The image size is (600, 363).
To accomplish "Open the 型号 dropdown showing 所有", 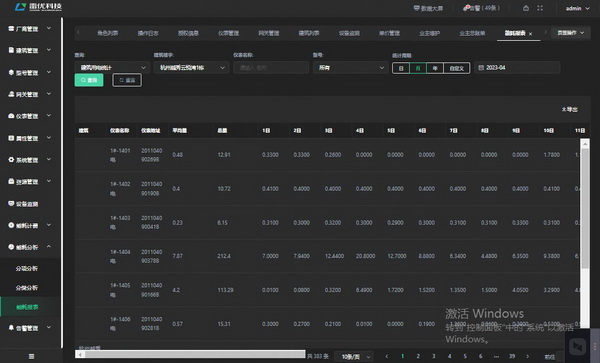I will pos(350,68).
